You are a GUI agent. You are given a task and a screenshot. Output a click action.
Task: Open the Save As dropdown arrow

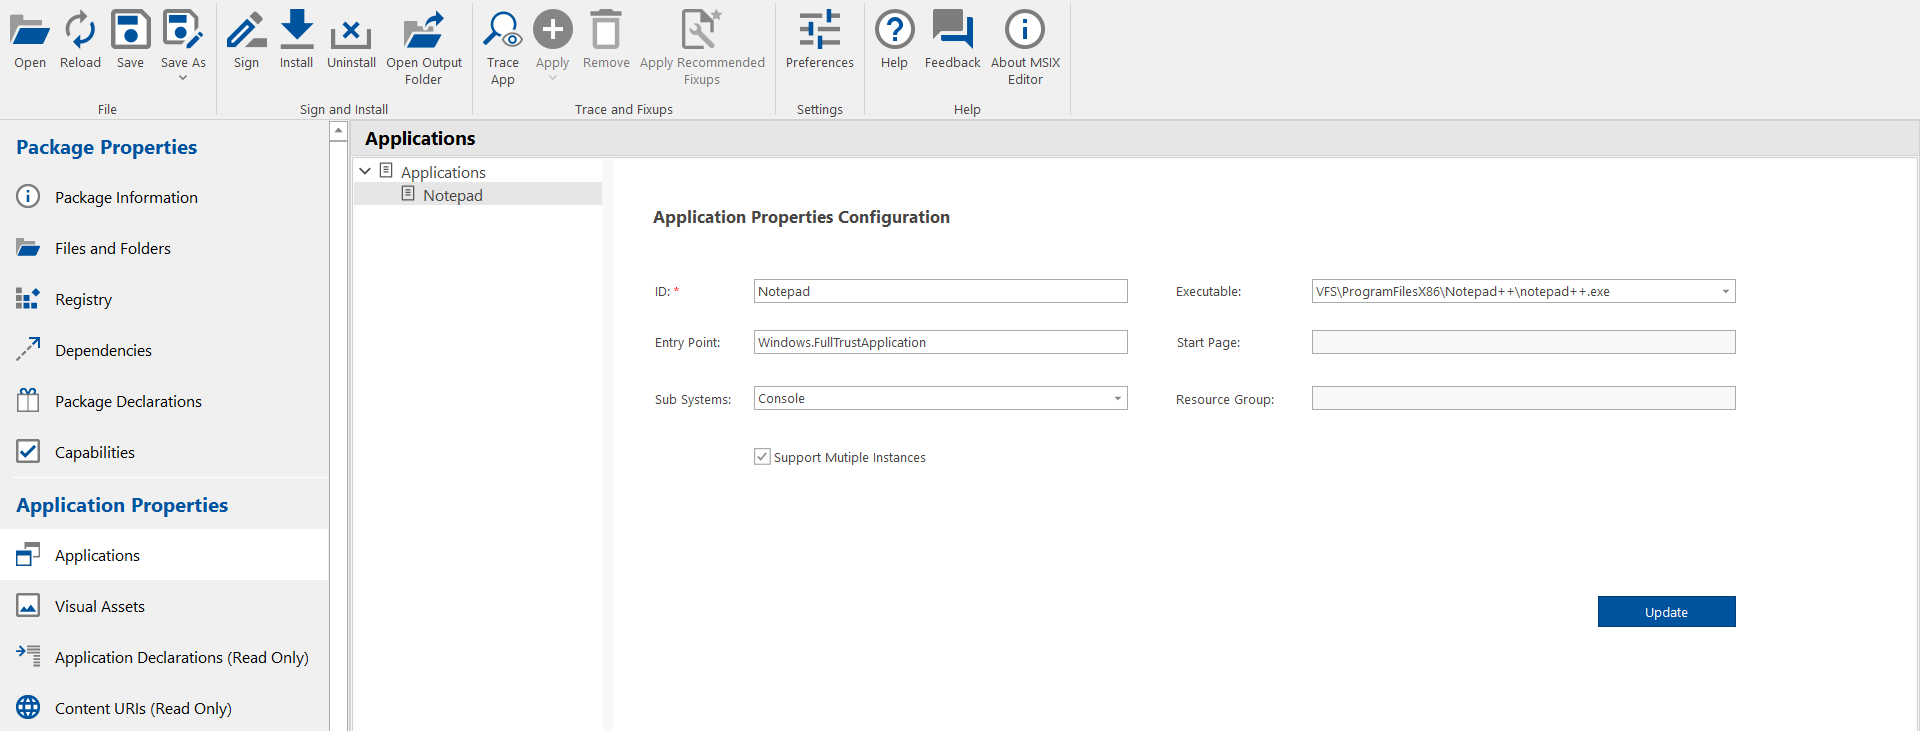(x=183, y=78)
